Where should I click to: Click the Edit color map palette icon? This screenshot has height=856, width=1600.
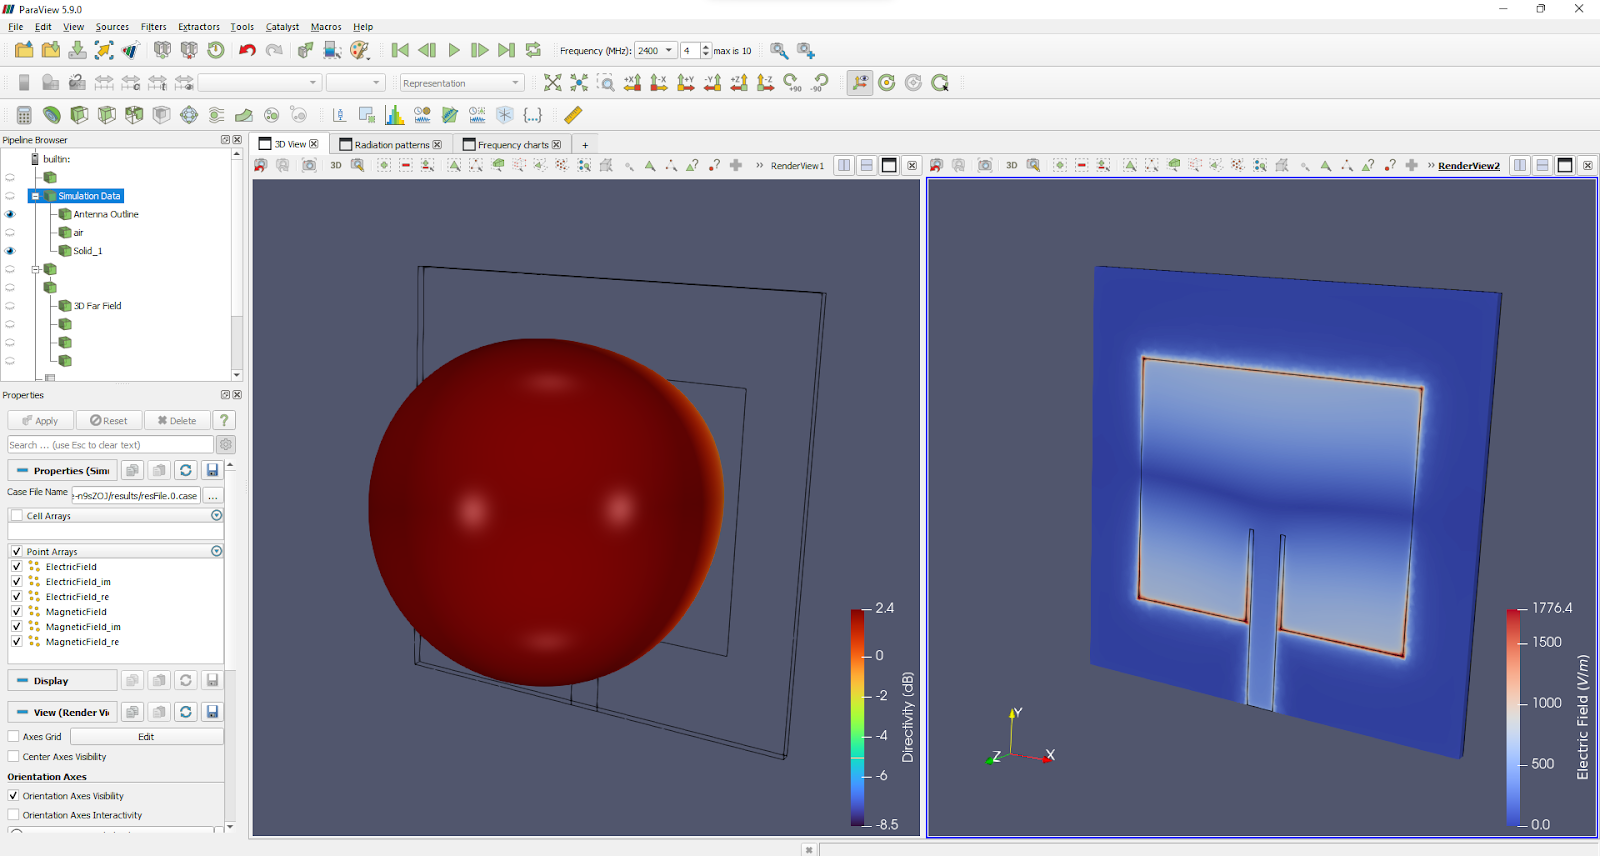[360, 50]
